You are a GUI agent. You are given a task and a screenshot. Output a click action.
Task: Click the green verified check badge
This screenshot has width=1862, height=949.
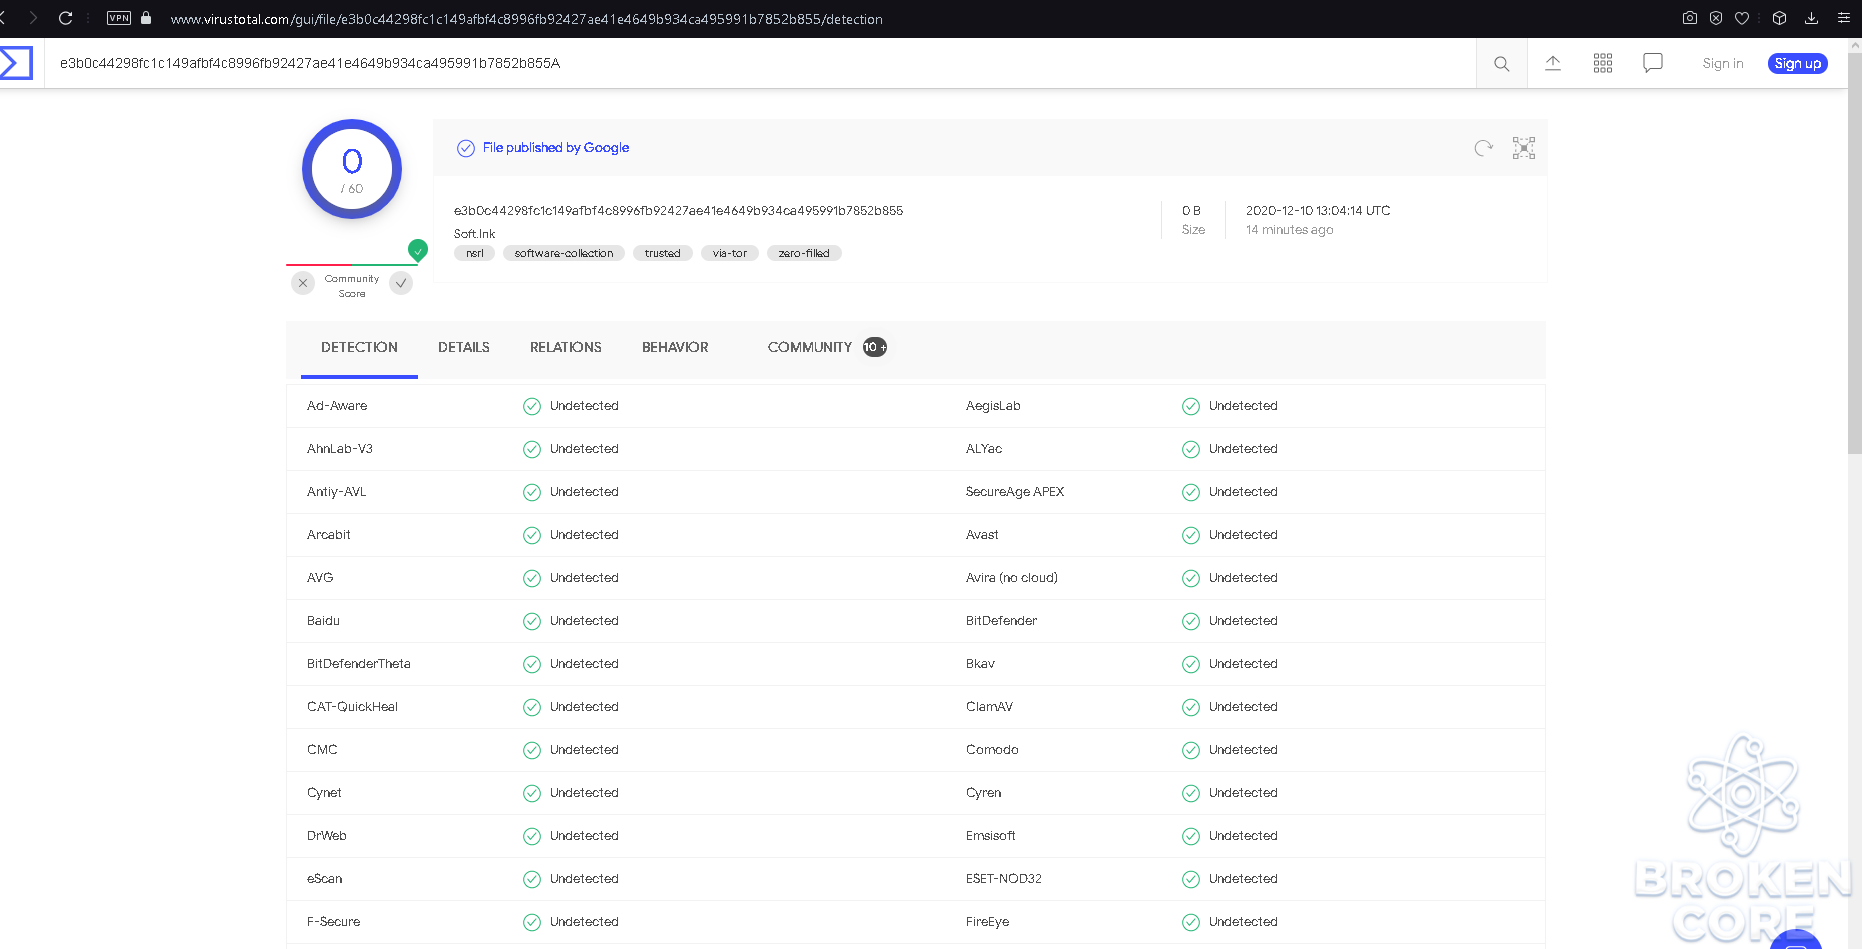(x=418, y=250)
